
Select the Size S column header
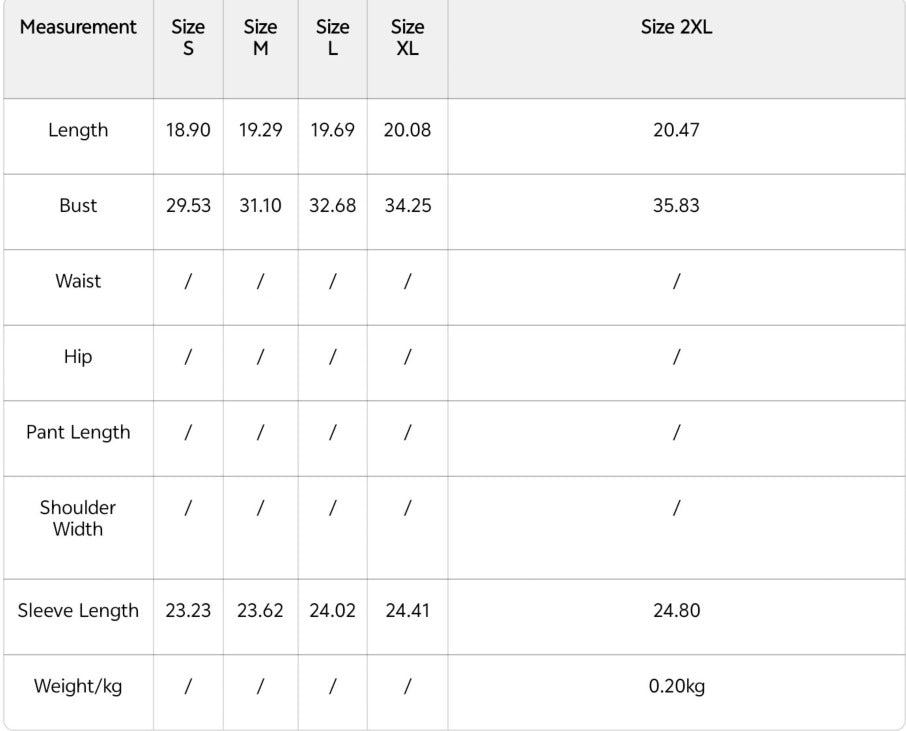tap(188, 38)
